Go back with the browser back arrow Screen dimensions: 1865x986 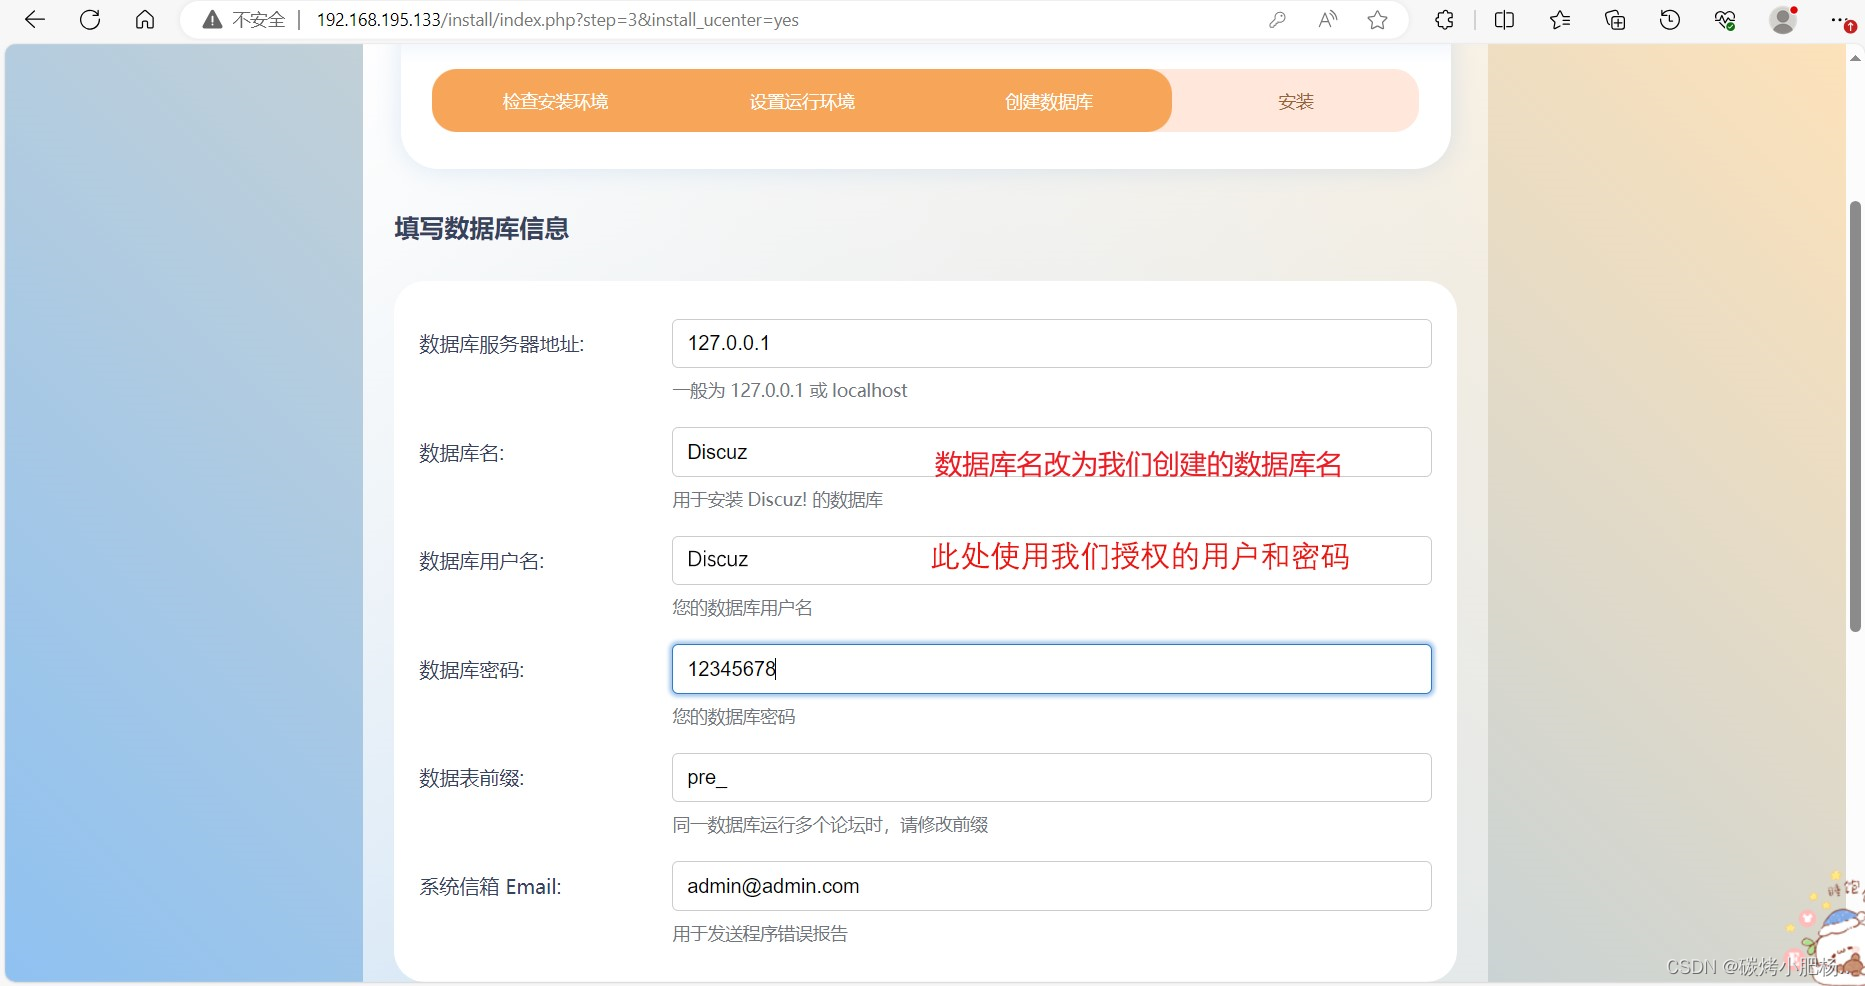(x=35, y=20)
